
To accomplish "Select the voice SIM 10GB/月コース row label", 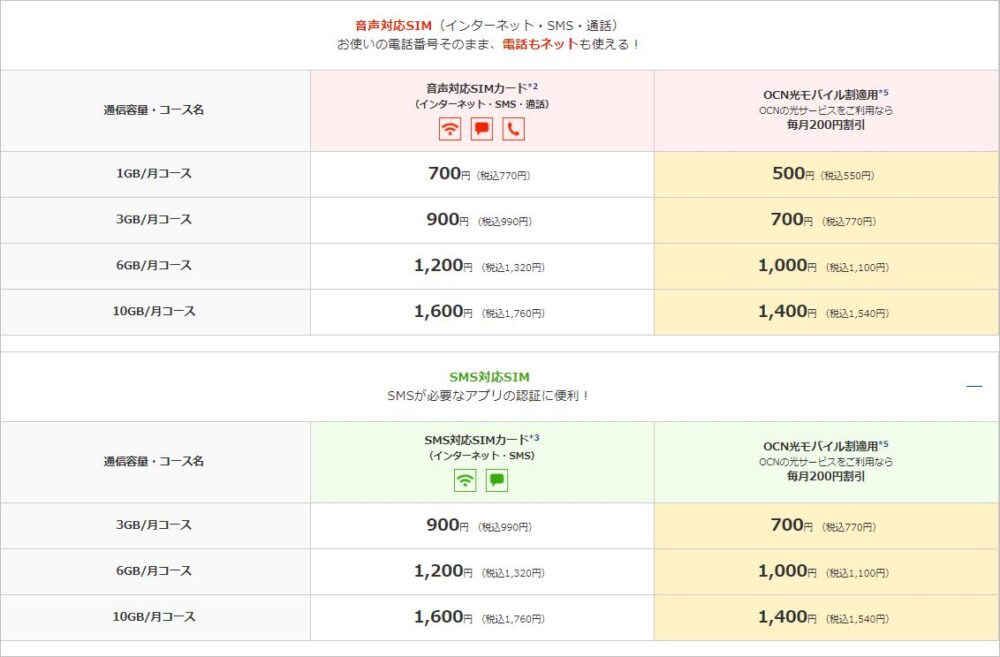I will [153, 312].
